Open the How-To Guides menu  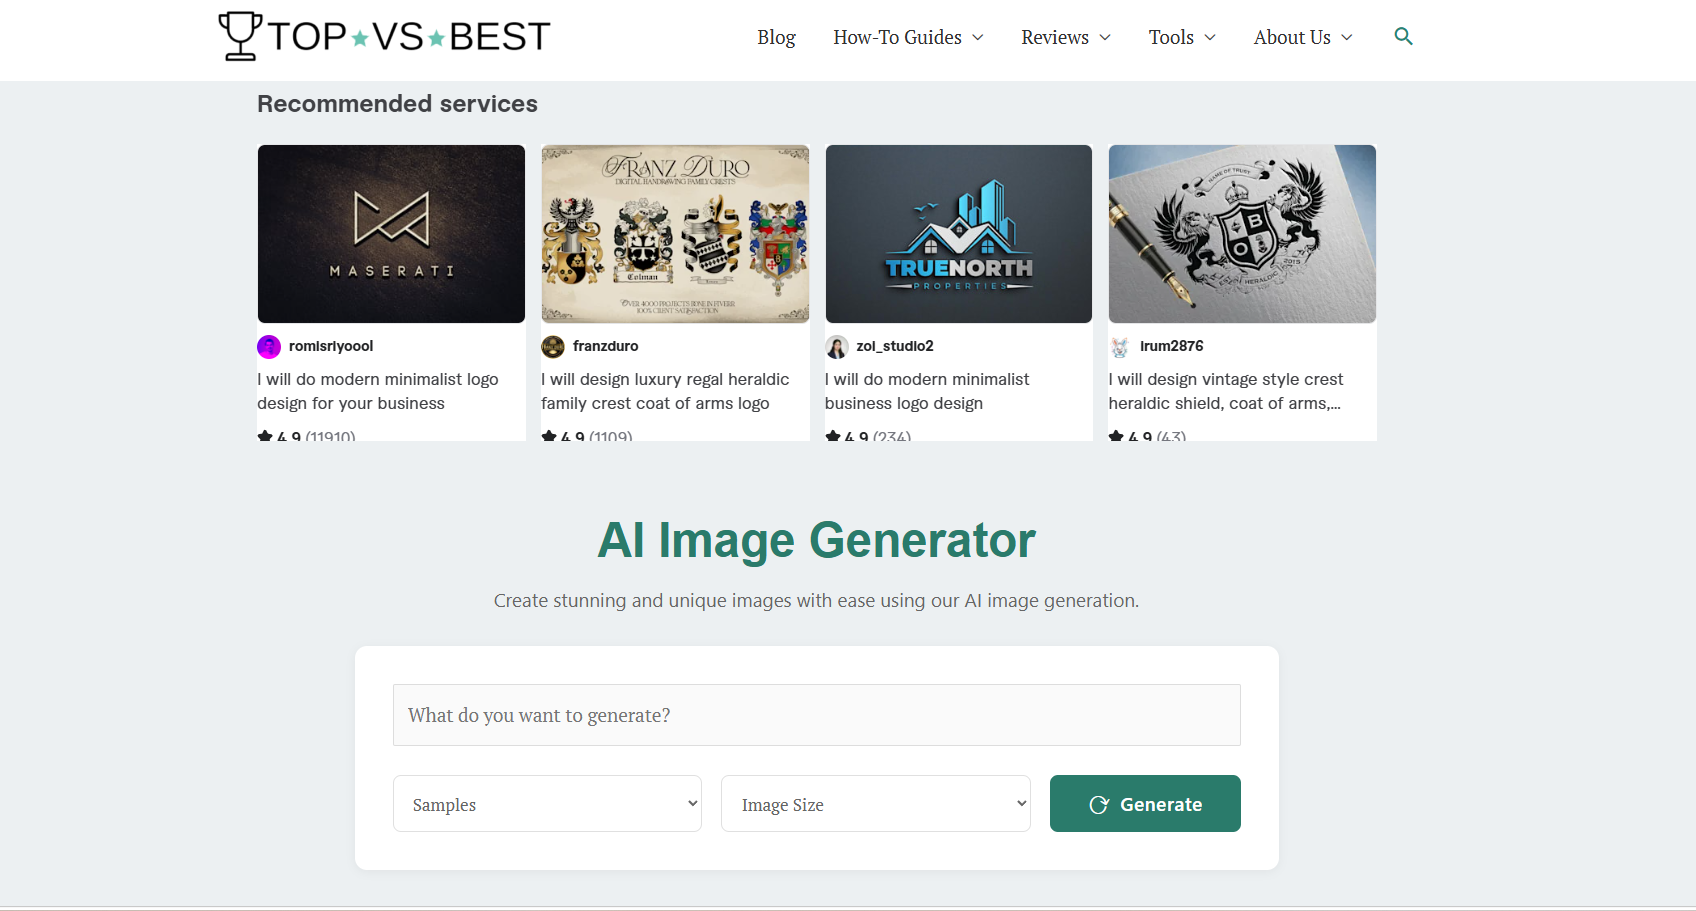[x=897, y=37]
